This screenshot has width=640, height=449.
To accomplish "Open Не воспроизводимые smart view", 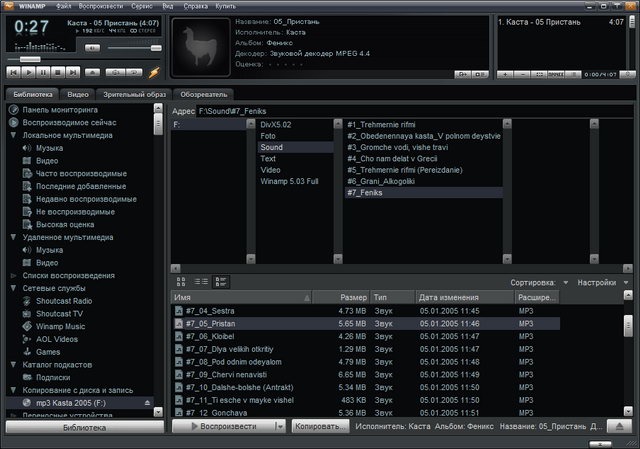I will pos(75,212).
